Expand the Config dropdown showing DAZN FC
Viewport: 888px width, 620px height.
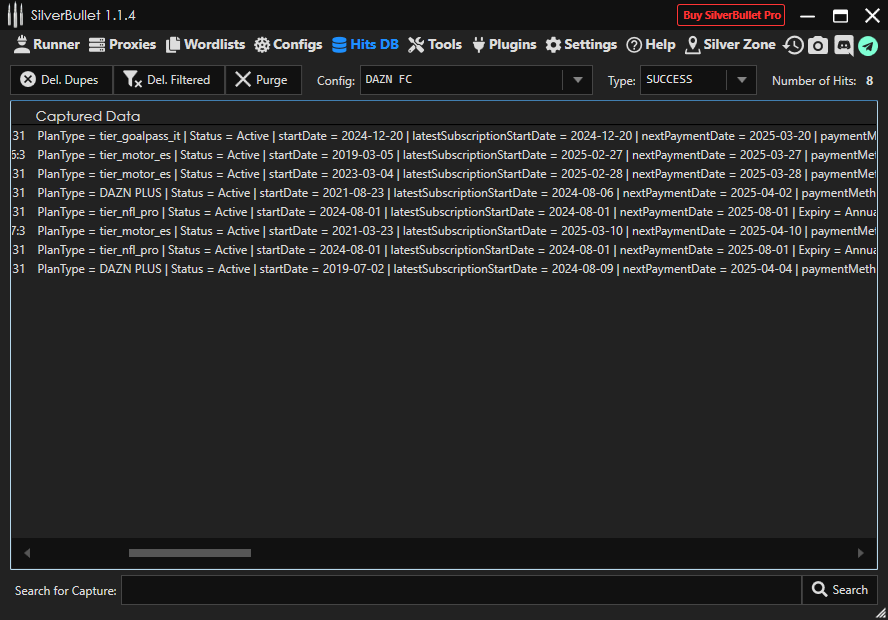578,80
